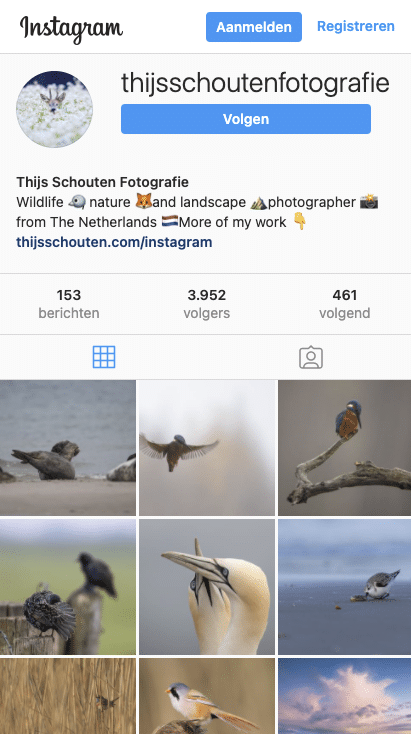This screenshot has width=411, height=734.
Task: View the 3.952 volgers list
Action: 206,304
